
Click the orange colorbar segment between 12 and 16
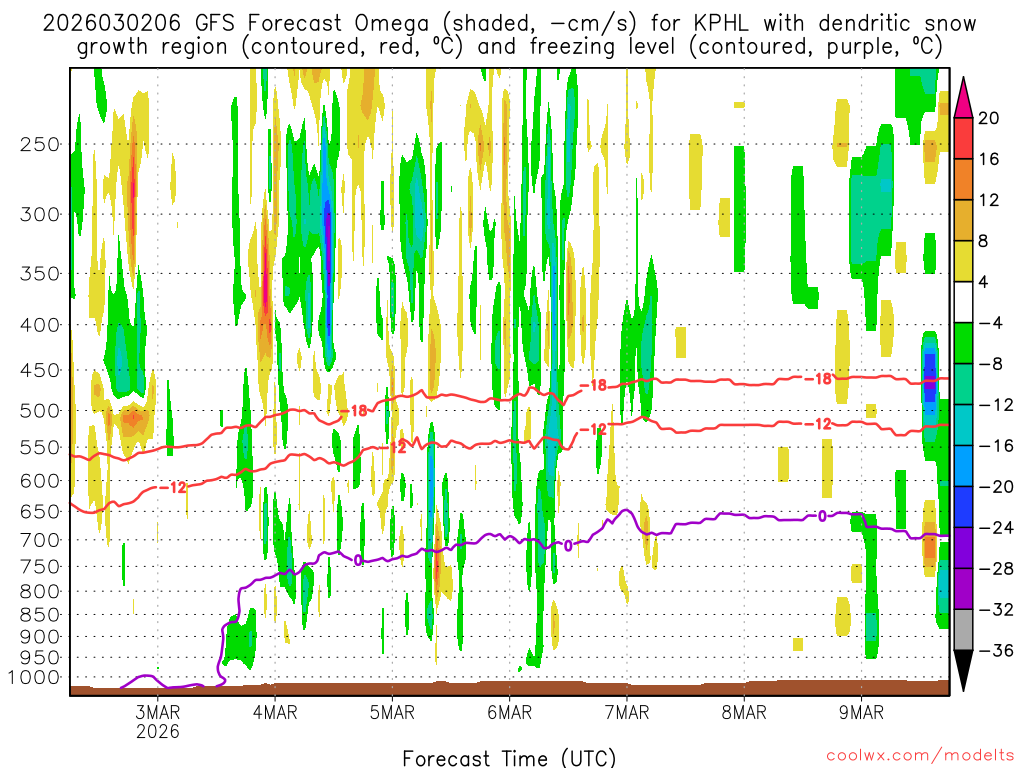pyautogui.click(x=965, y=179)
